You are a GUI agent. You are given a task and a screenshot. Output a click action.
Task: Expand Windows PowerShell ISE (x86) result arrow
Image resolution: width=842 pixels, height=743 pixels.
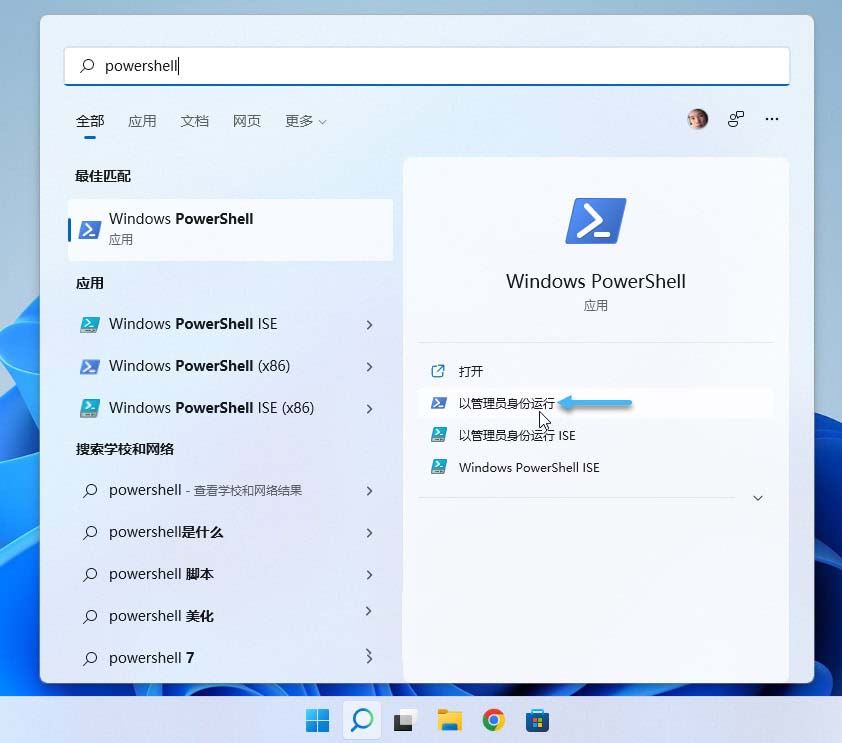click(369, 408)
